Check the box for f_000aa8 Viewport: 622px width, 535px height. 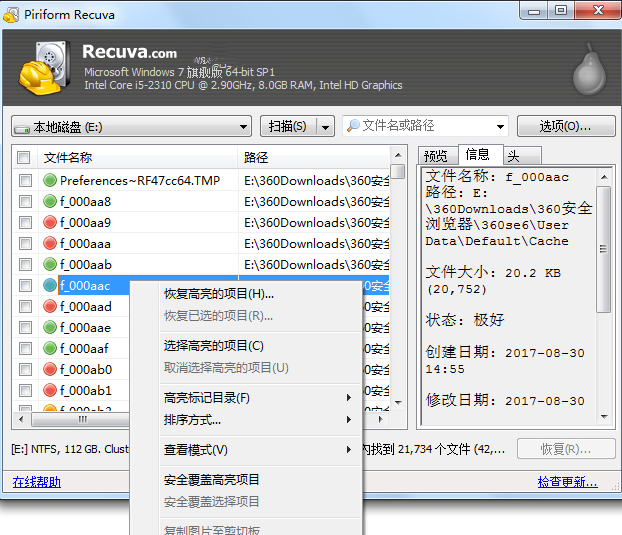(x=25, y=201)
